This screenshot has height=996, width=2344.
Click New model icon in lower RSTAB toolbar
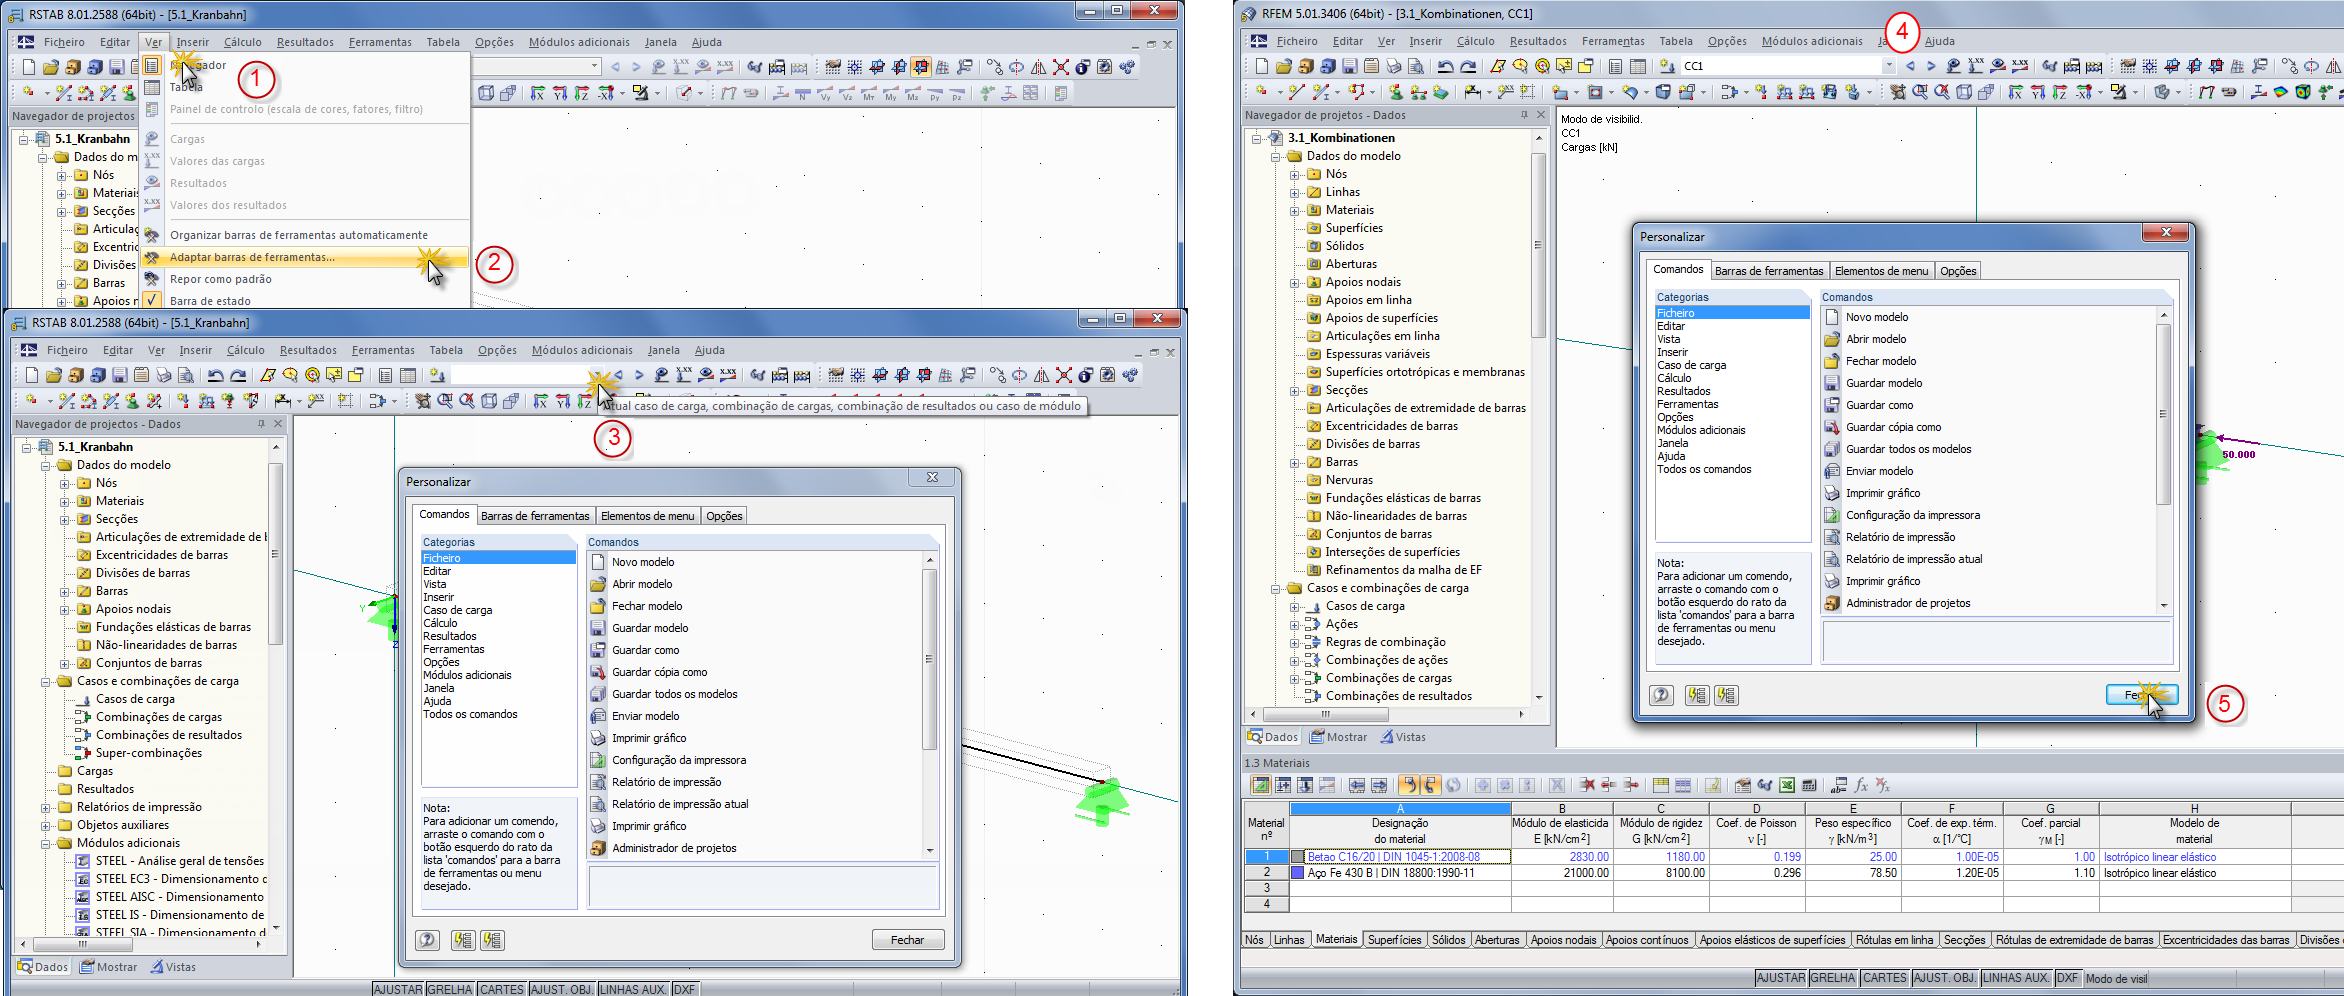tap(31, 375)
